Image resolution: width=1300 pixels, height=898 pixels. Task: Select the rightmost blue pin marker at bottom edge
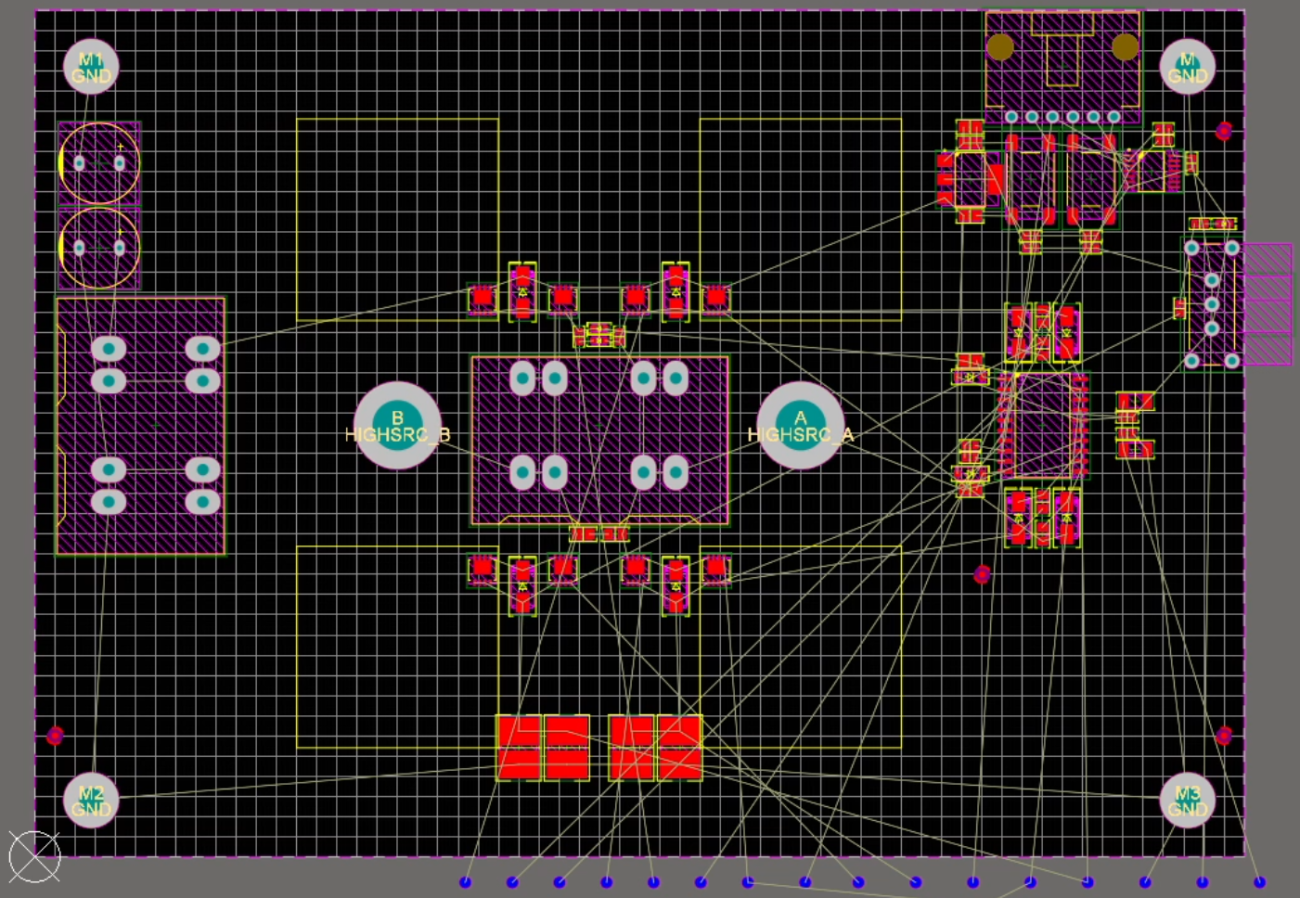pos(1259,881)
